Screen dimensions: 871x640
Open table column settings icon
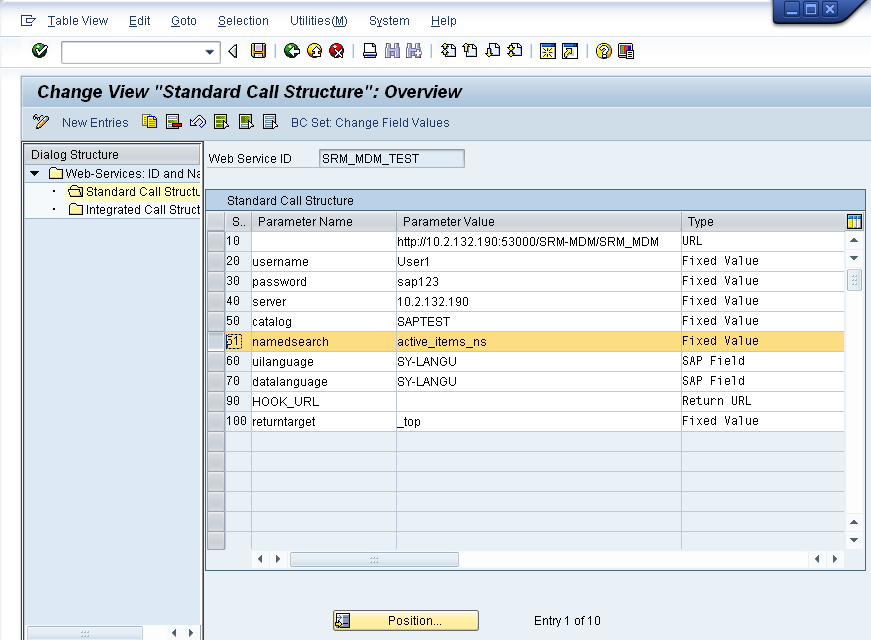coord(854,222)
